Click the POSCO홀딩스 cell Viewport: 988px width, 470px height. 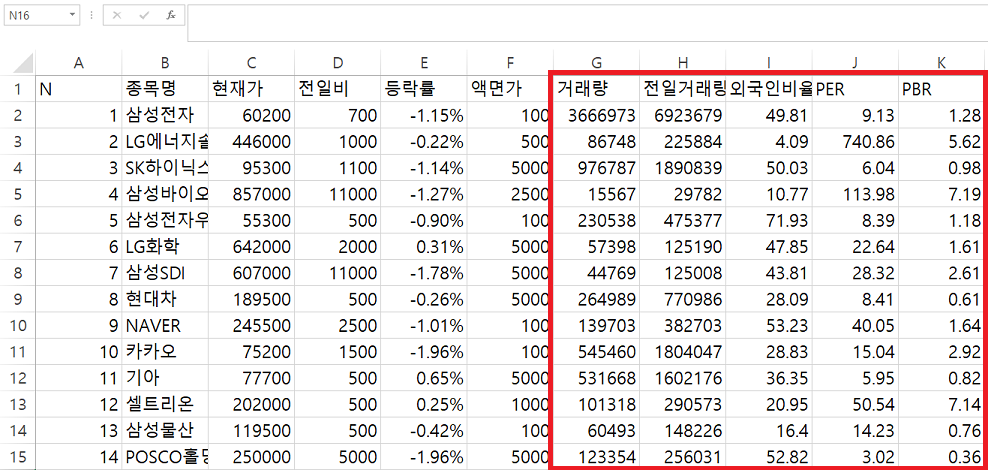[165, 456]
